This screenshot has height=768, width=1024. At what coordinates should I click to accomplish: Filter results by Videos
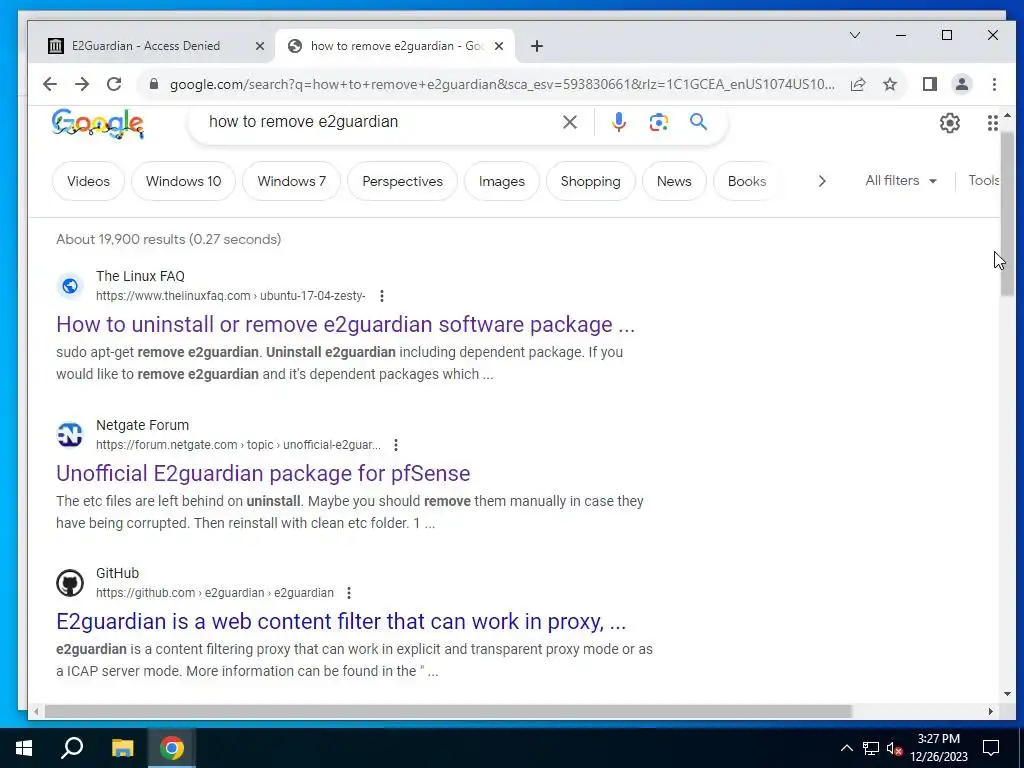point(88,181)
